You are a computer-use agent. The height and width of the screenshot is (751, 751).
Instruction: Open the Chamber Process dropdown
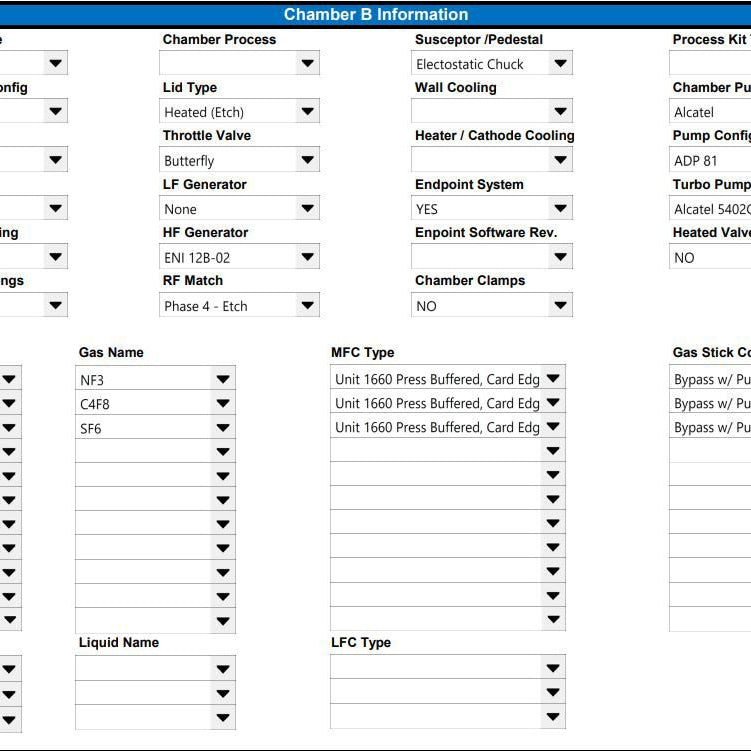[x=307, y=63]
